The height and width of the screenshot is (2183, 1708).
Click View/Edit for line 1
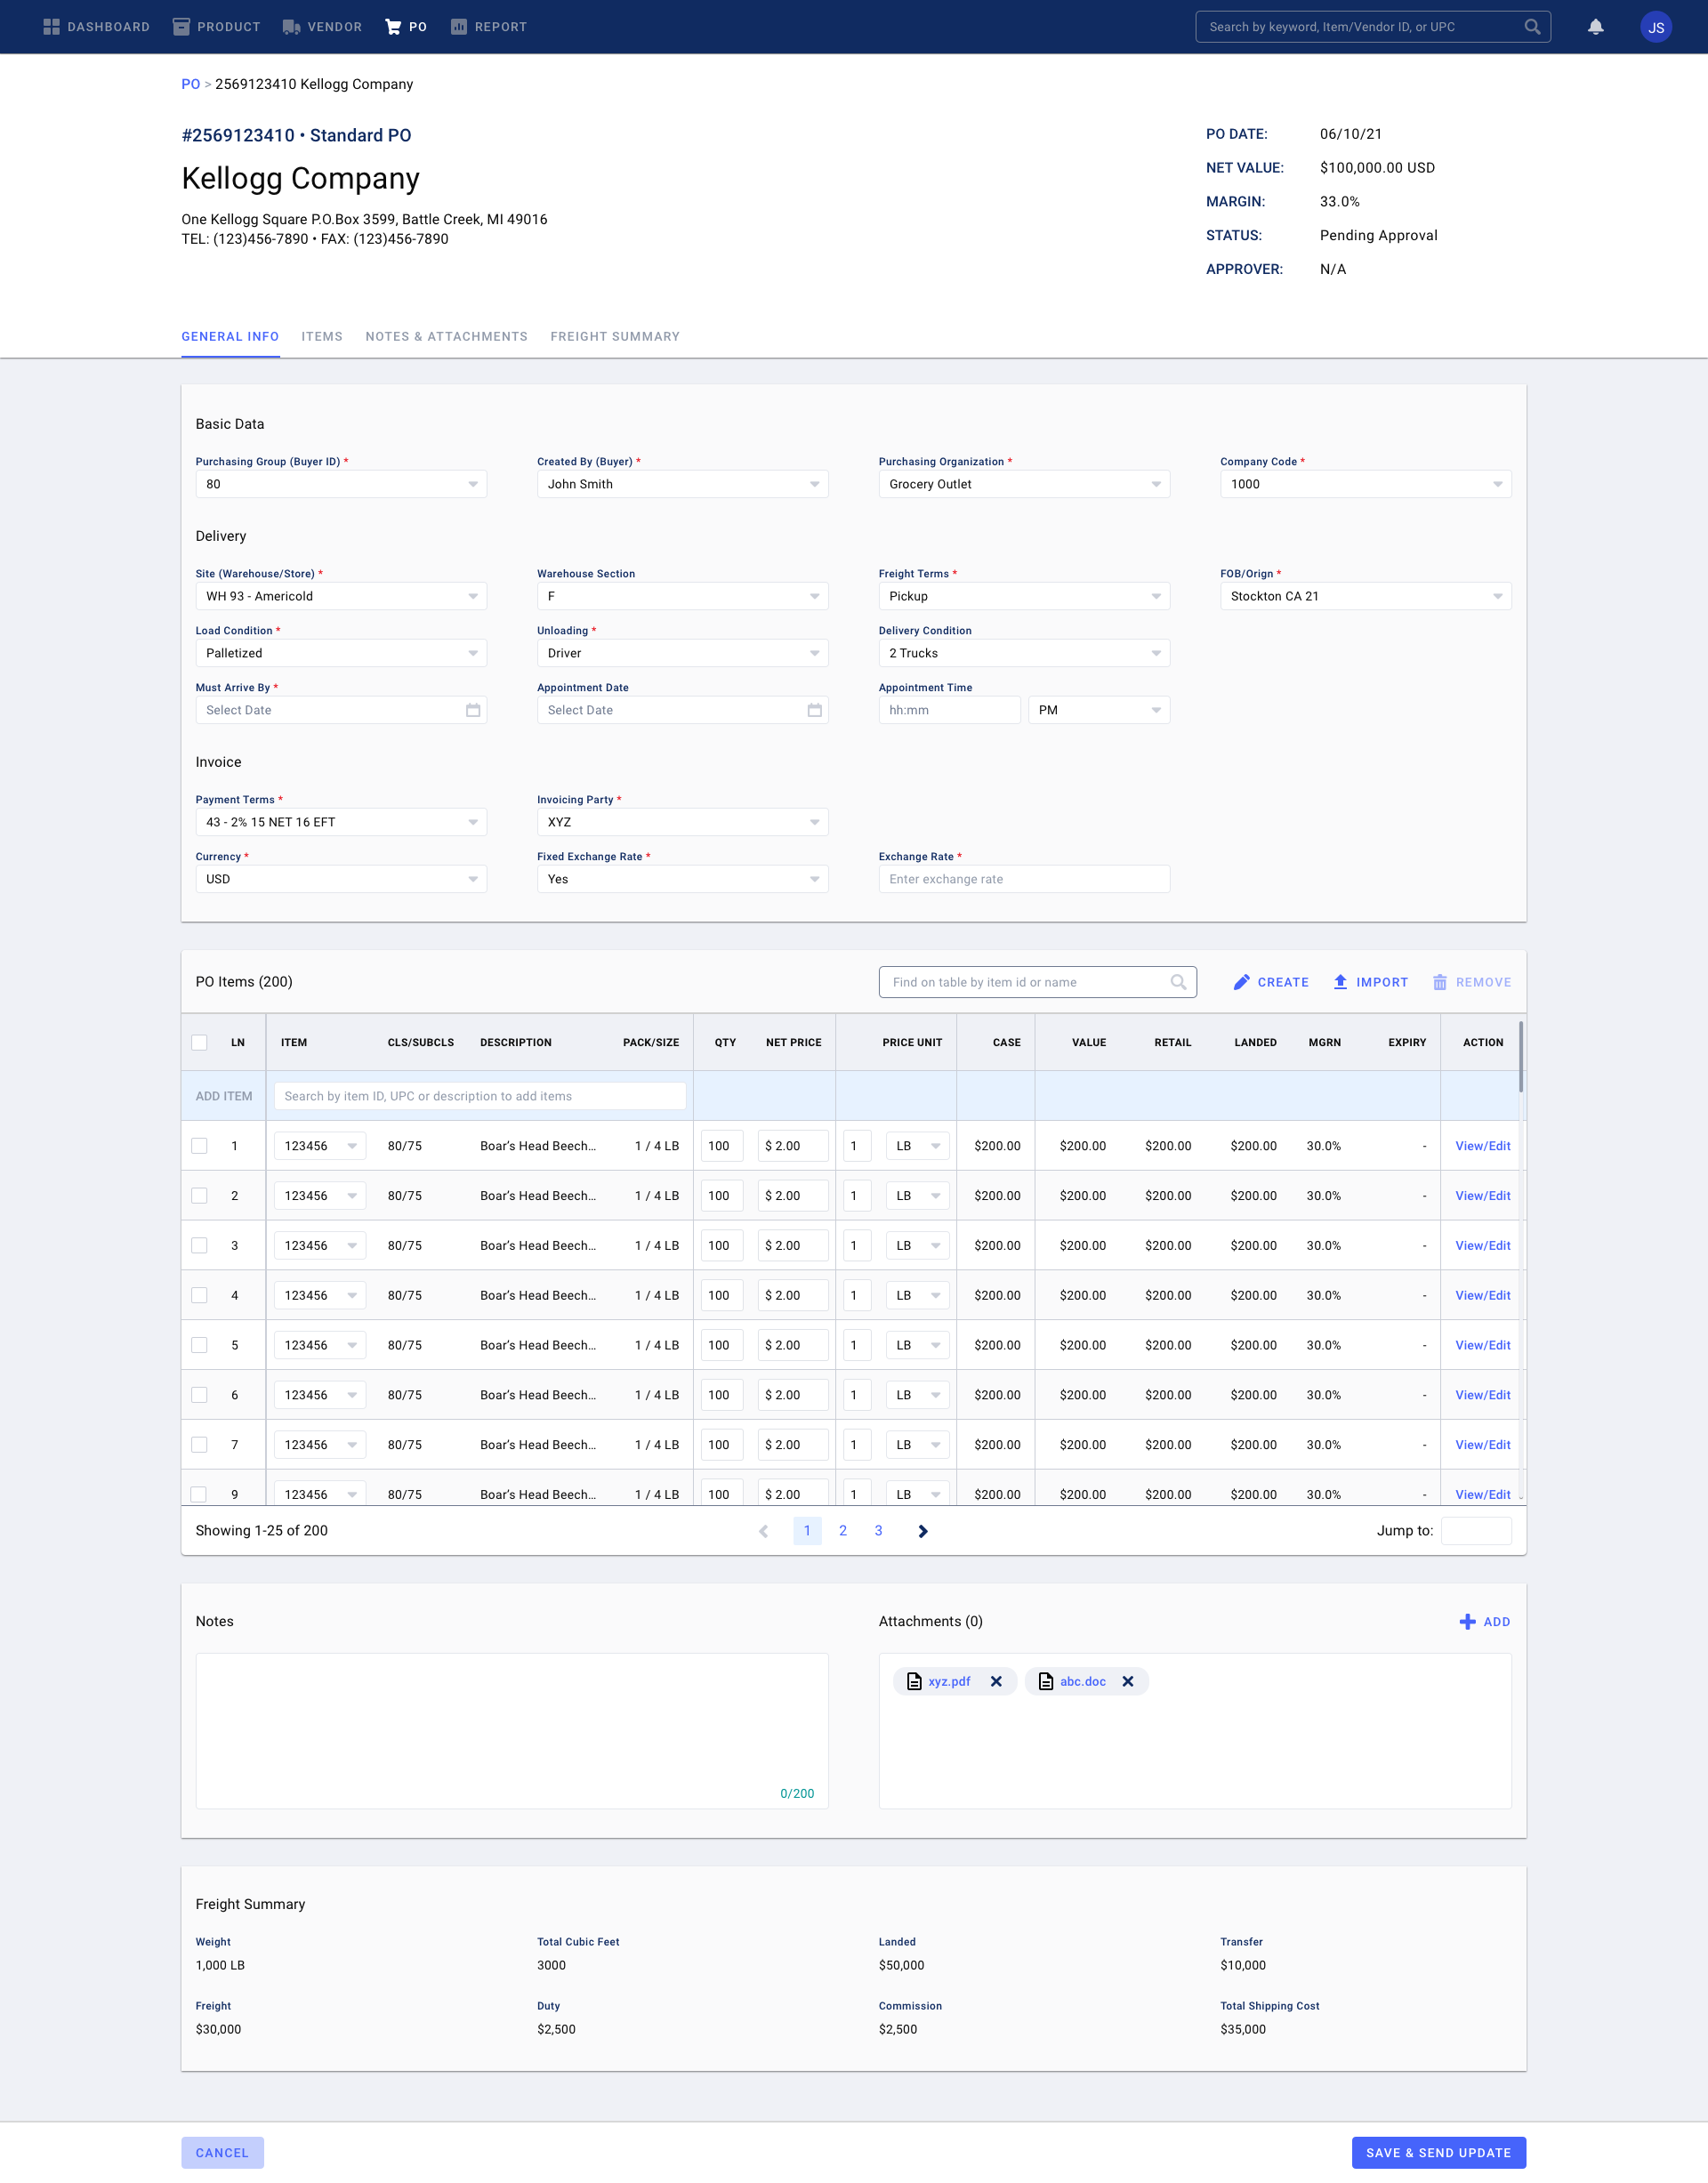(1482, 1146)
